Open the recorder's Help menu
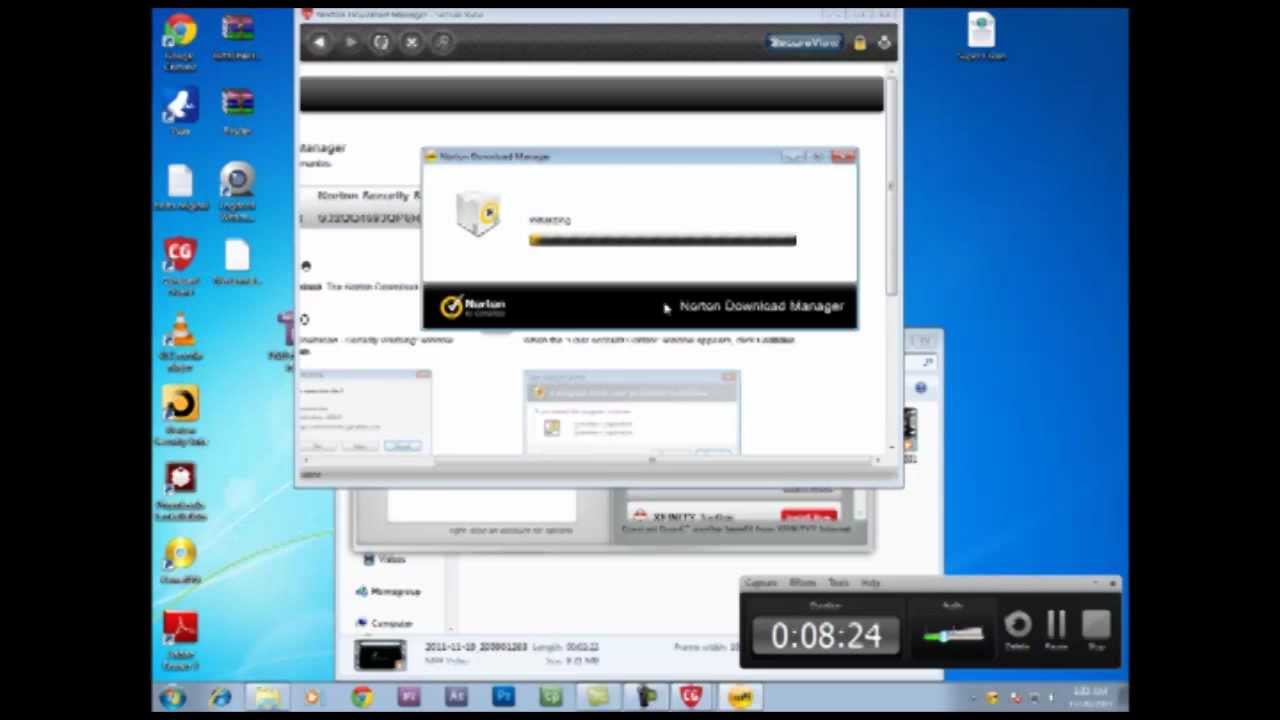 click(x=871, y=583)
